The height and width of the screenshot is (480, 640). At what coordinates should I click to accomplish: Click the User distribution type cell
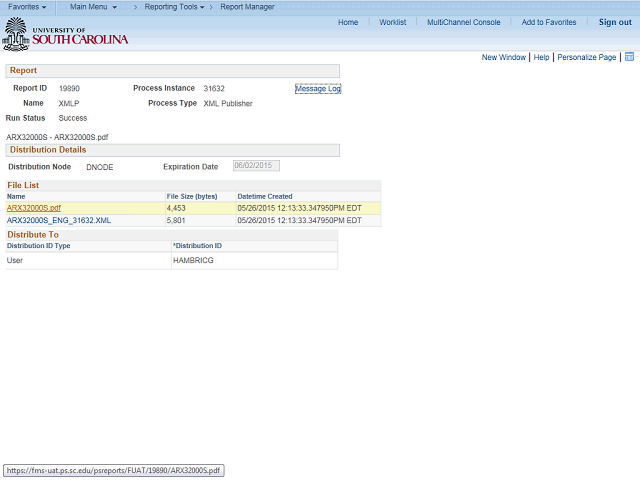coord(88,260)
